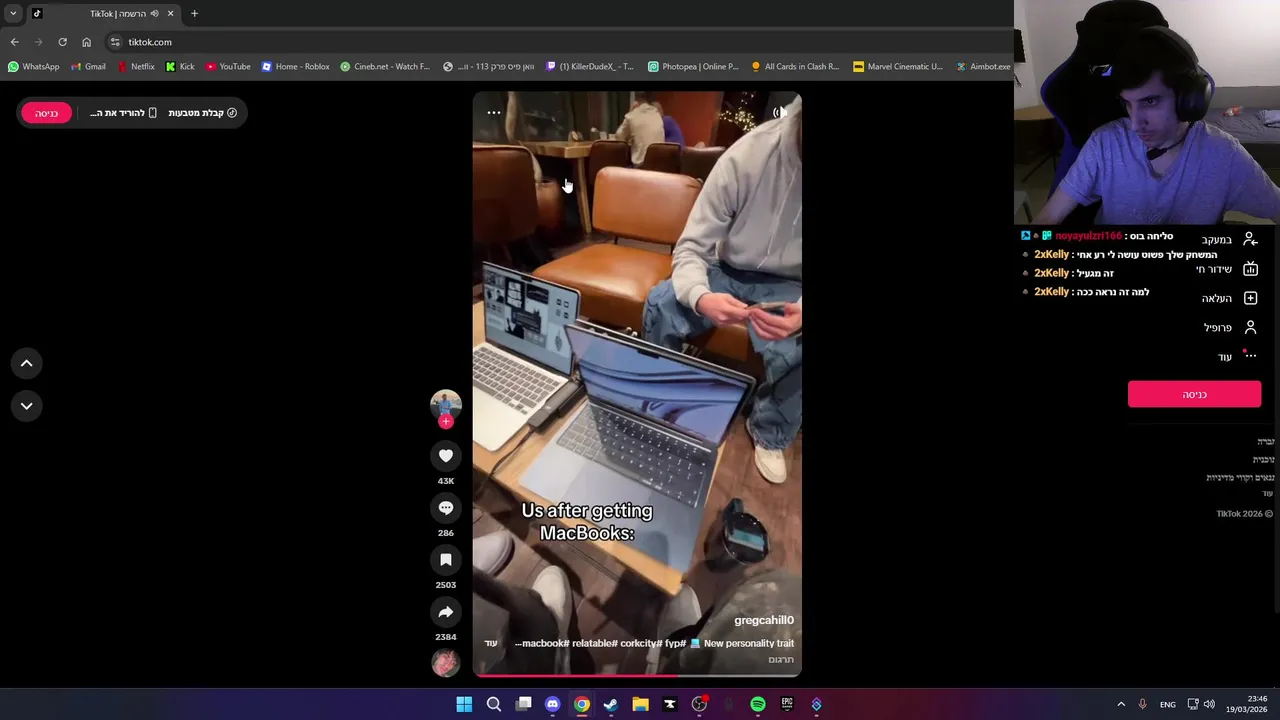Click the קבלת מטבעות get coins button
Image resolution: width=1280 pixels, height=720 pixels.
(203, 113)
